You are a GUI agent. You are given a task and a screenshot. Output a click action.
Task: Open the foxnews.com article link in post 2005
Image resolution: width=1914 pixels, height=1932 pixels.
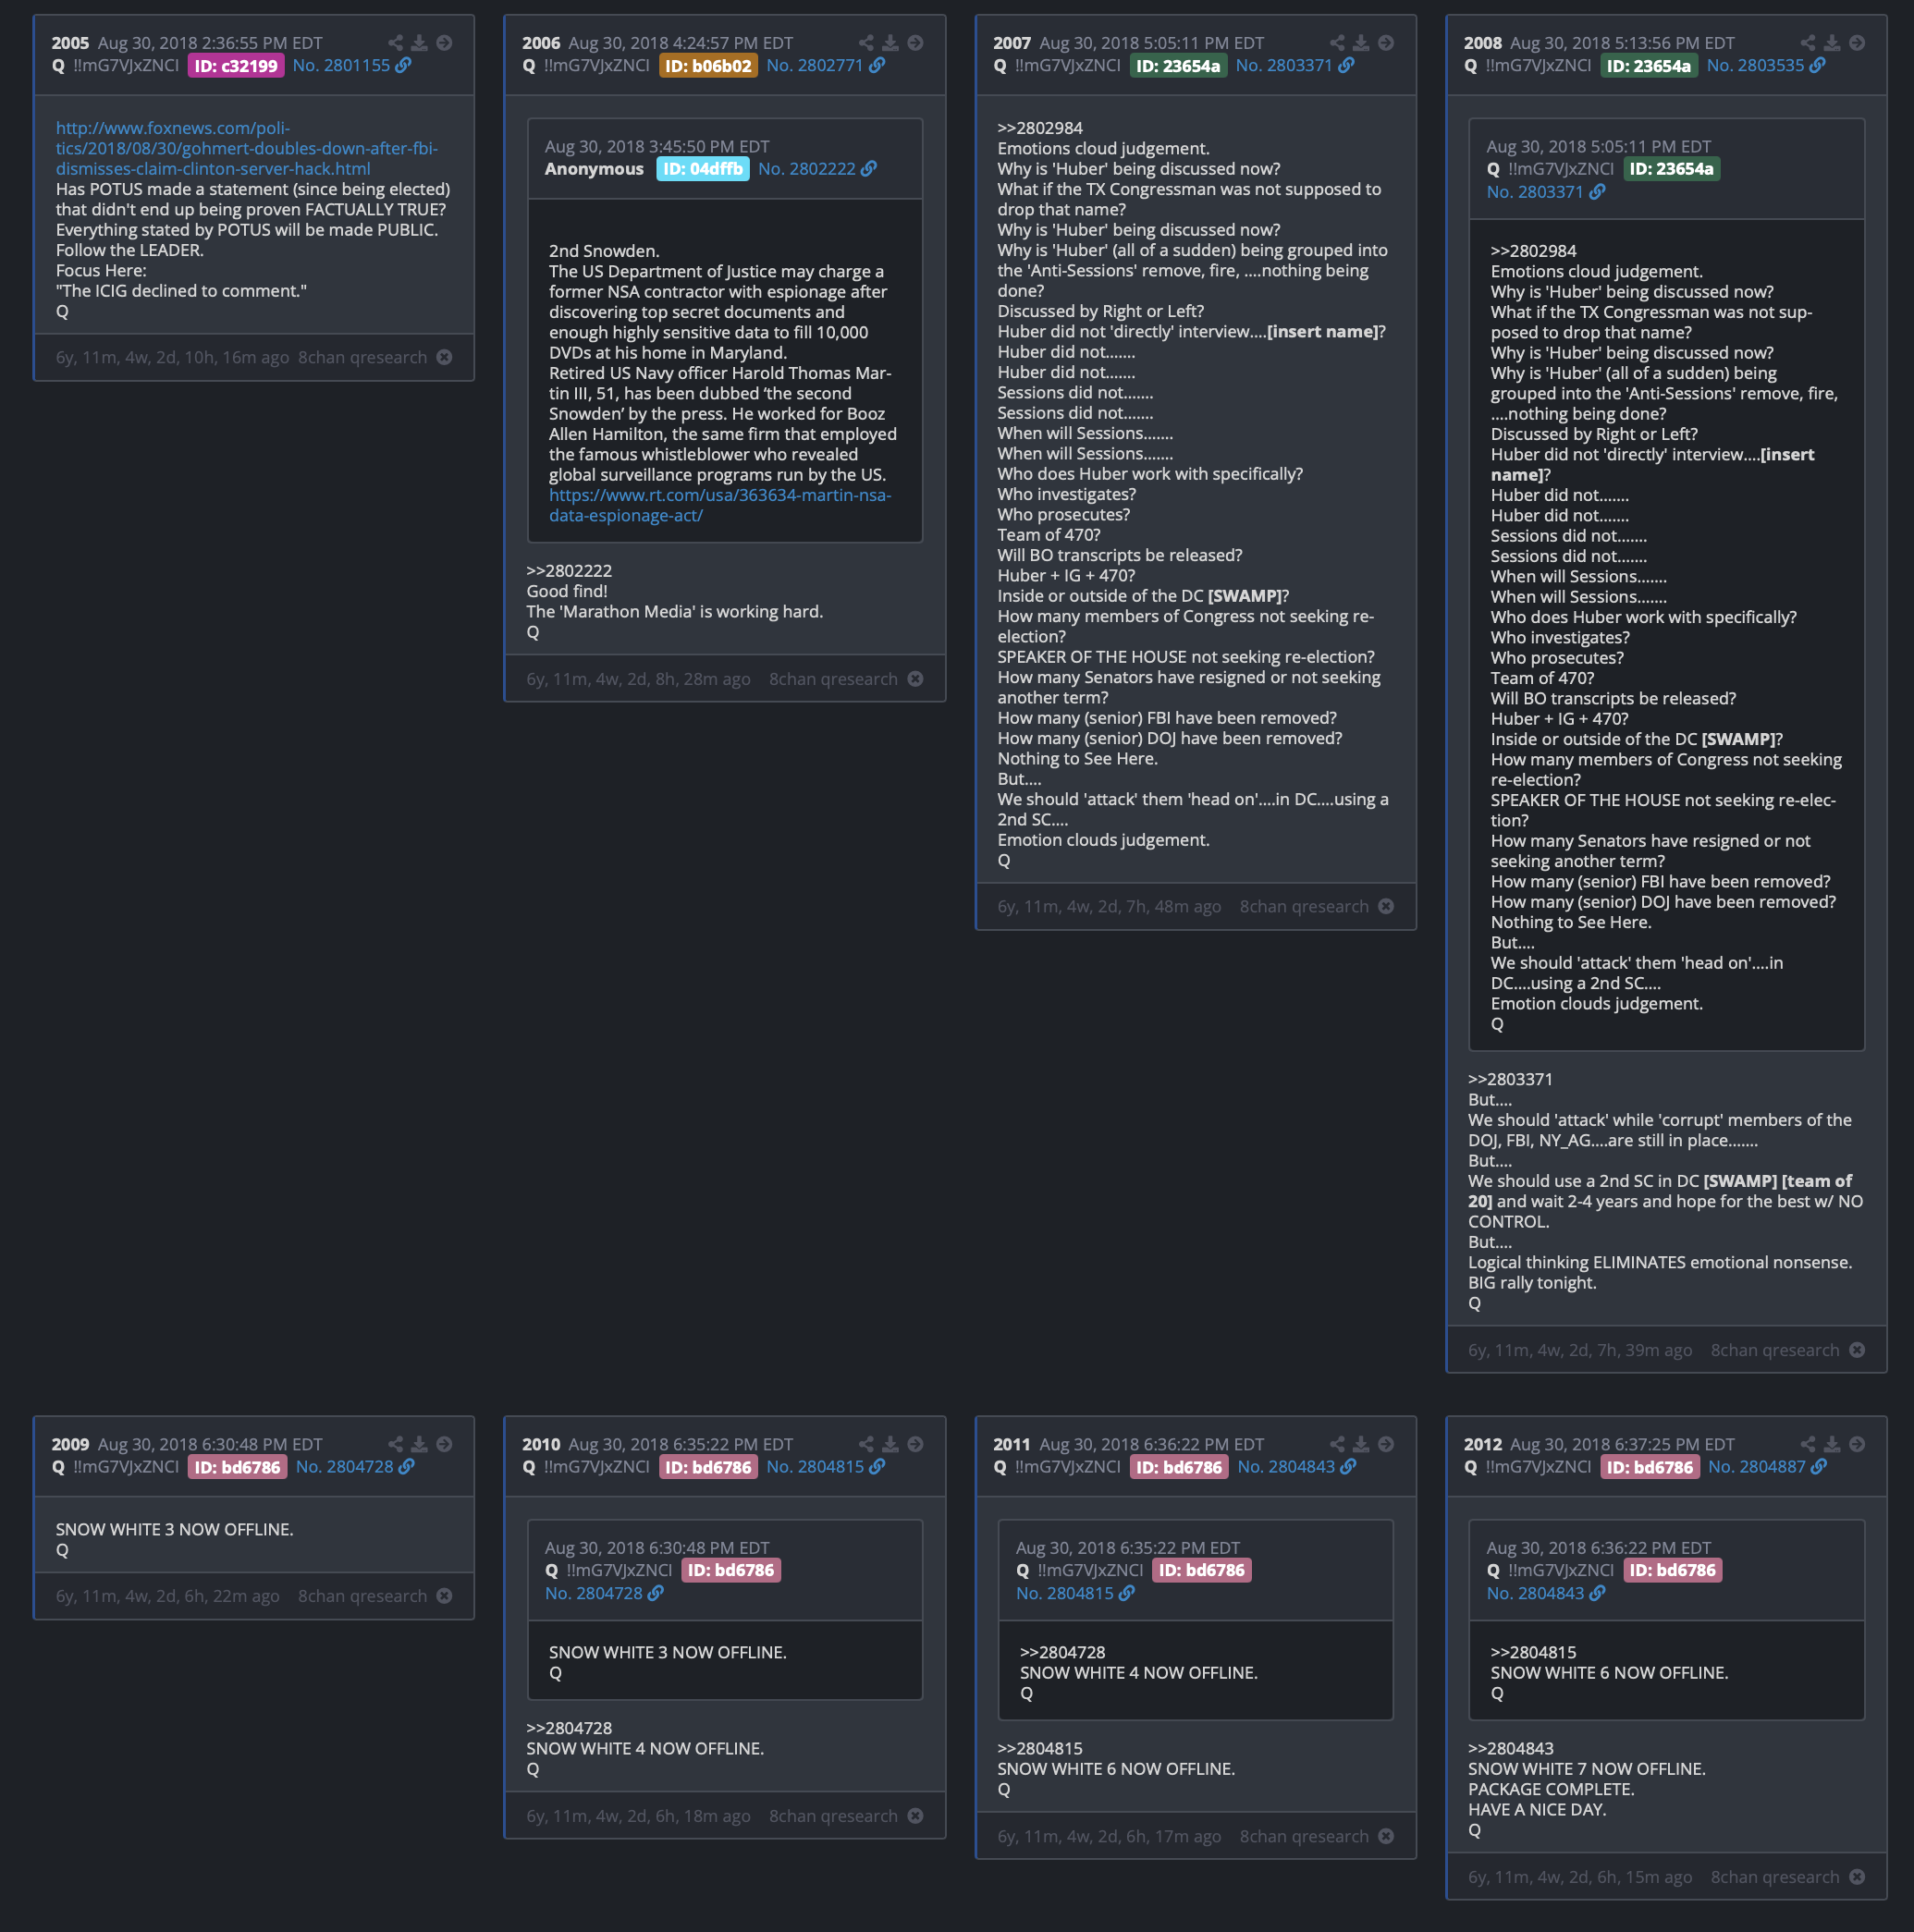[x=247, y=148]
